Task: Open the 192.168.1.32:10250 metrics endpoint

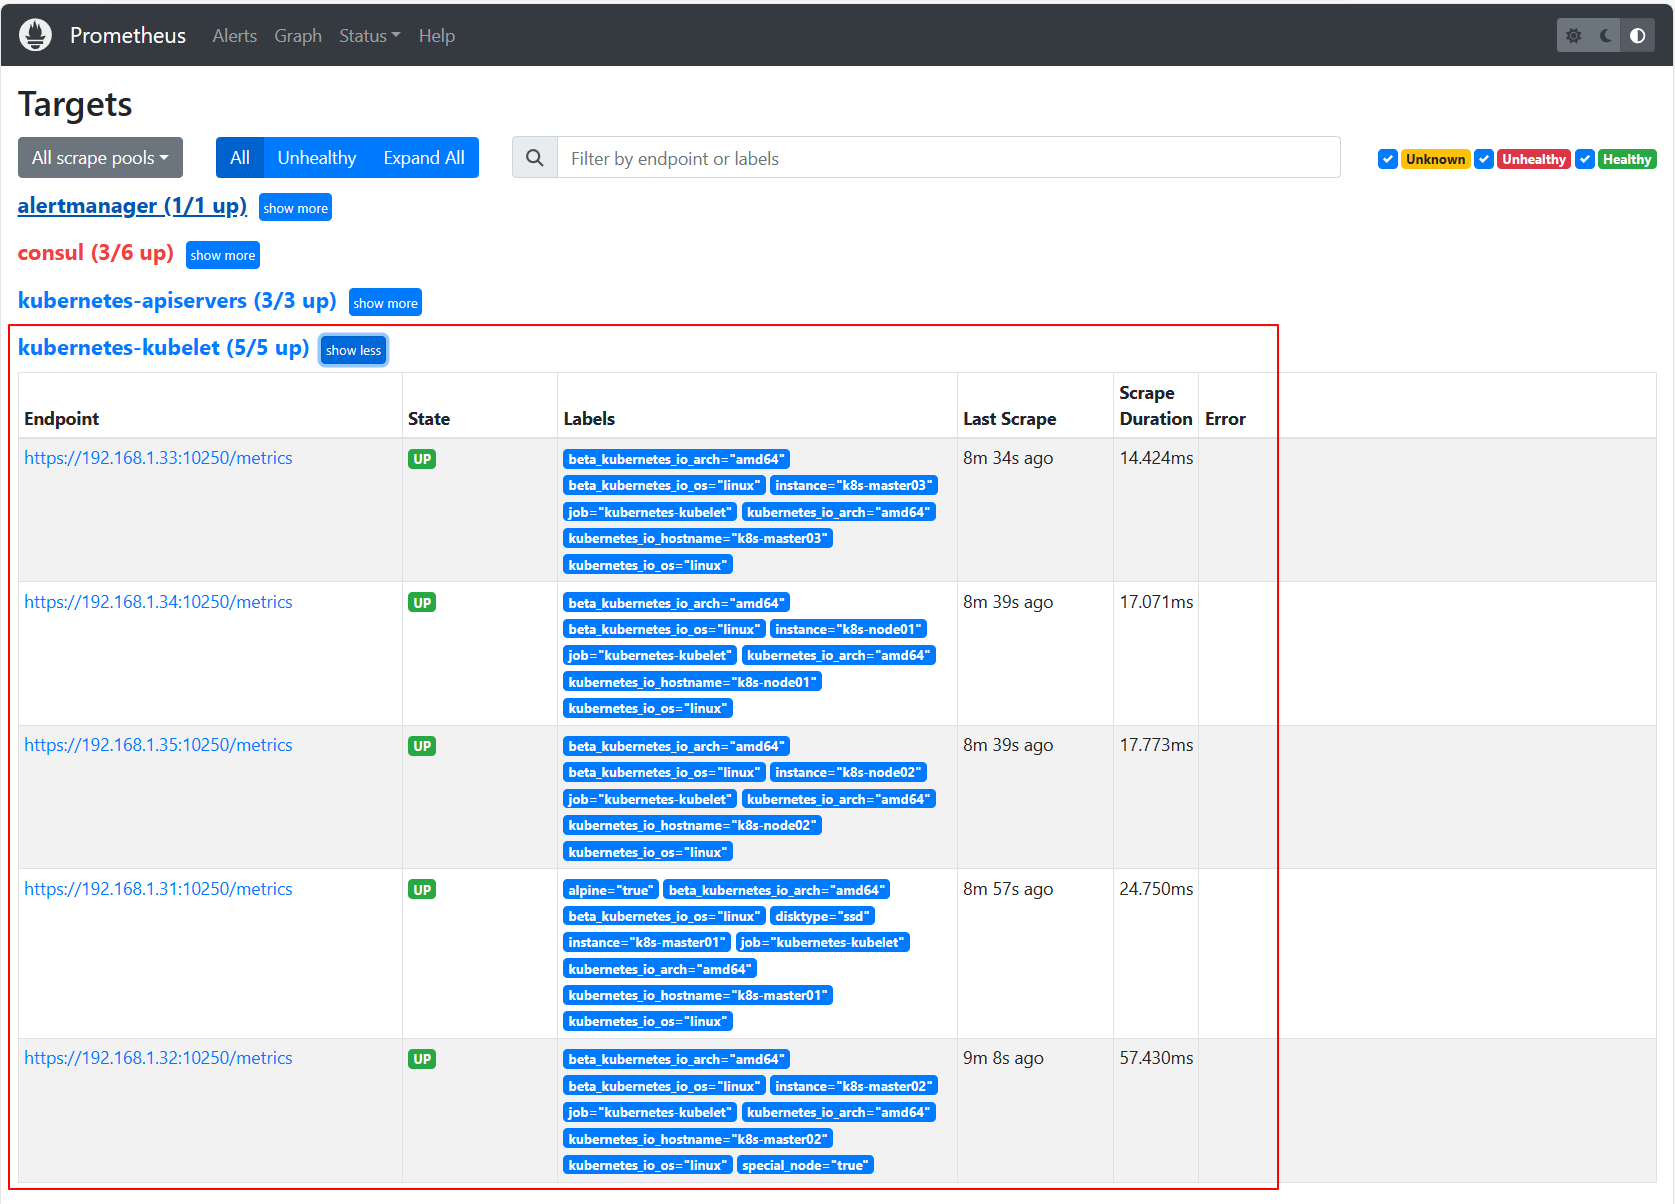Action: 158,1058
